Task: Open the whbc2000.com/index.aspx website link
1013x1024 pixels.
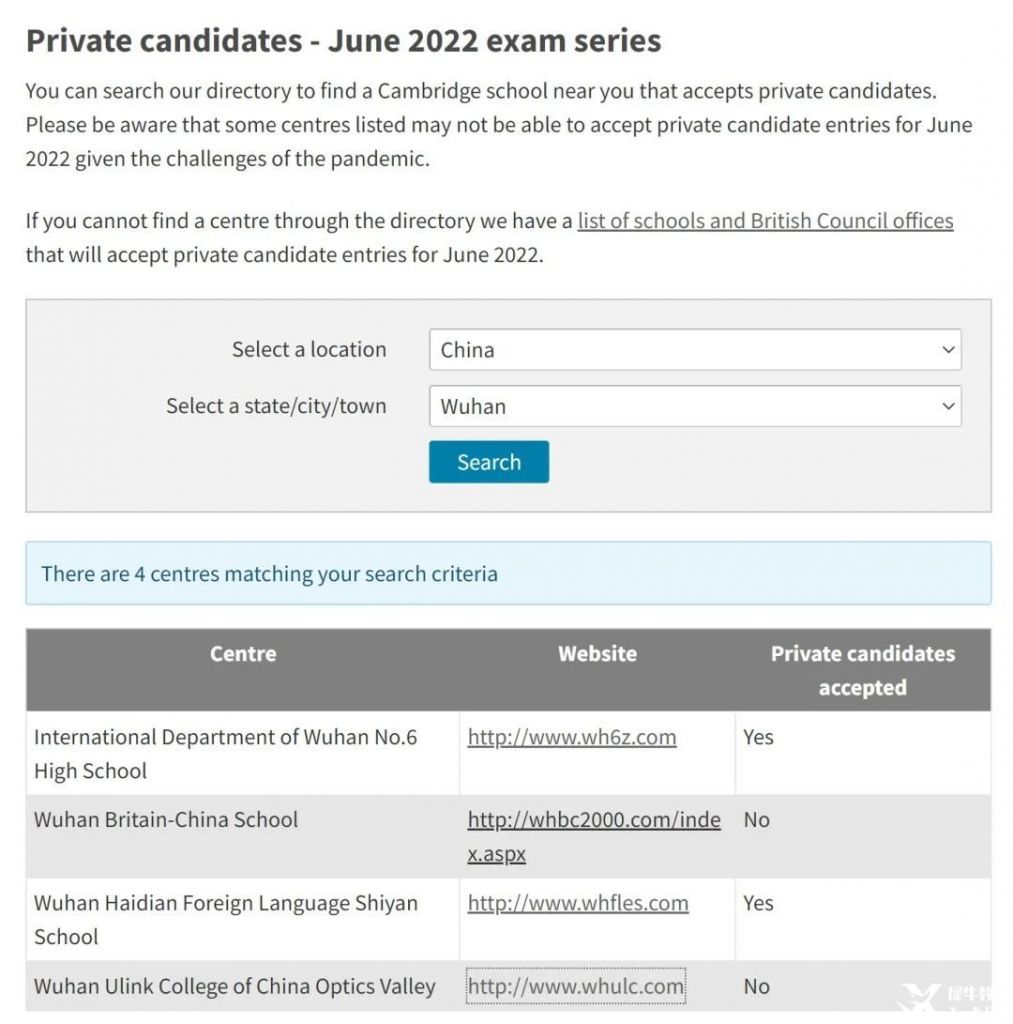Action: [x=594, y=837]
